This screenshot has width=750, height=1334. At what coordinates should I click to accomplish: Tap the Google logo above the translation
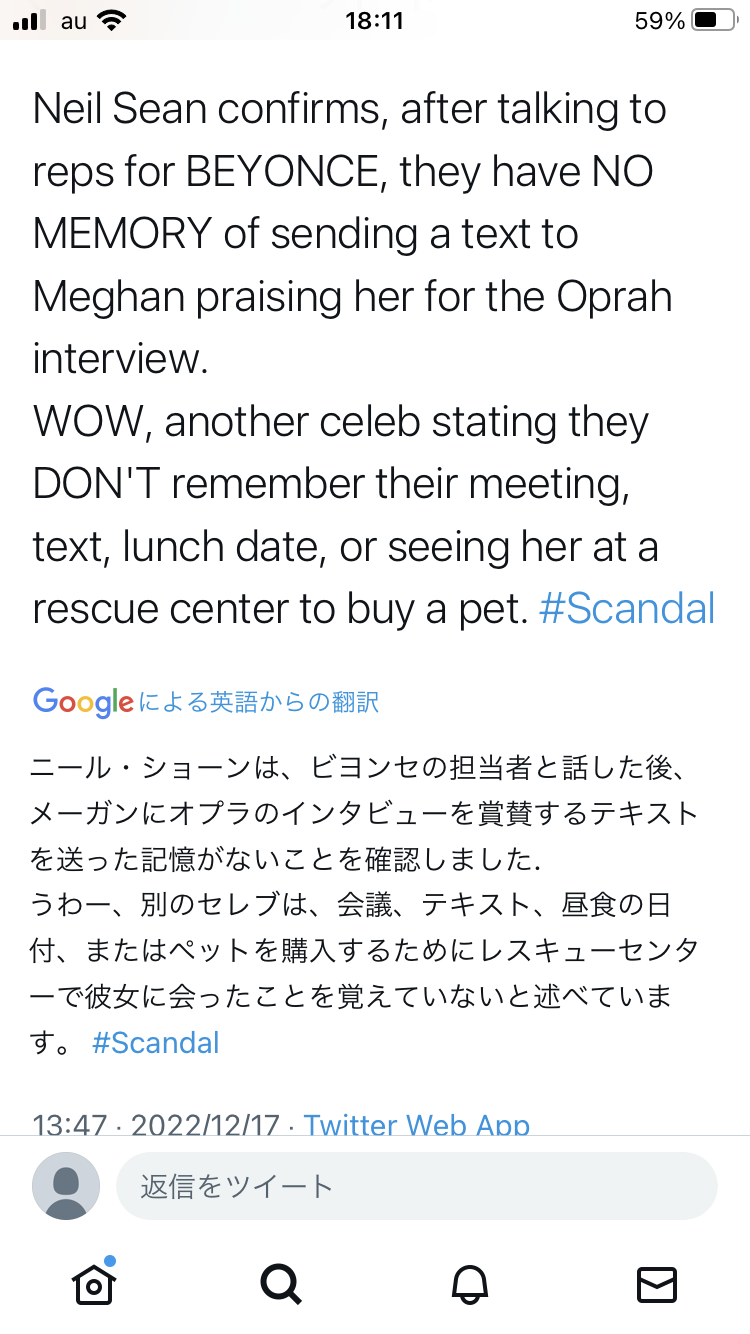click(x=80, y=701)
